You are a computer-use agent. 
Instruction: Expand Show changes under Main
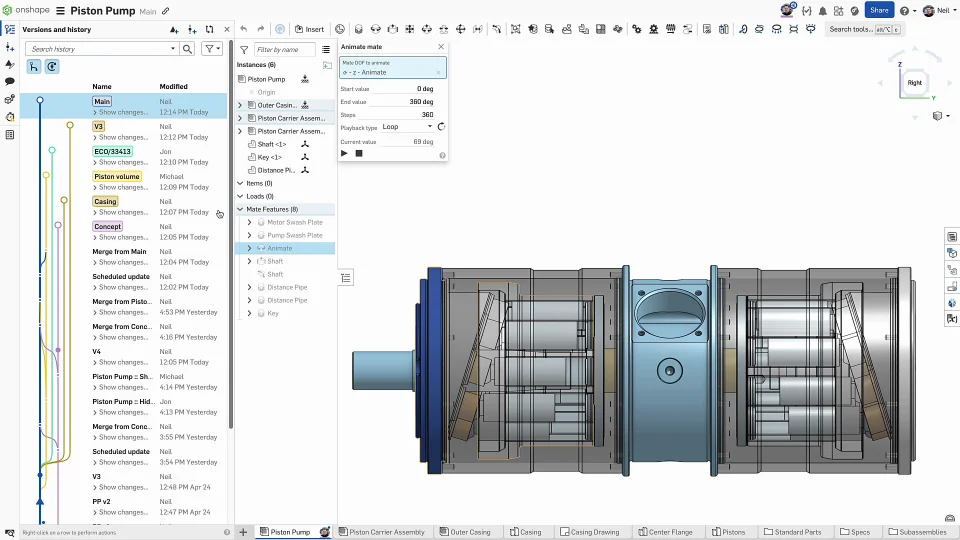point(121,113)
